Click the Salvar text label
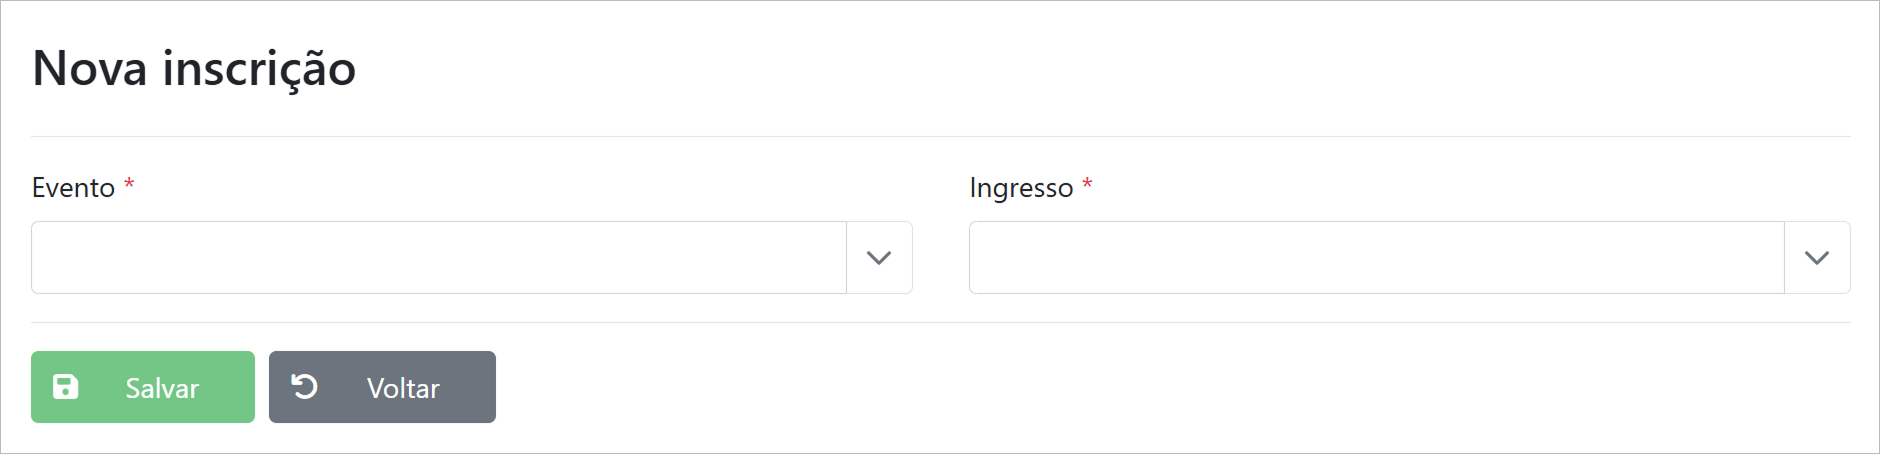This screenshot has height=454, width=1880. [x=162, y=388]
